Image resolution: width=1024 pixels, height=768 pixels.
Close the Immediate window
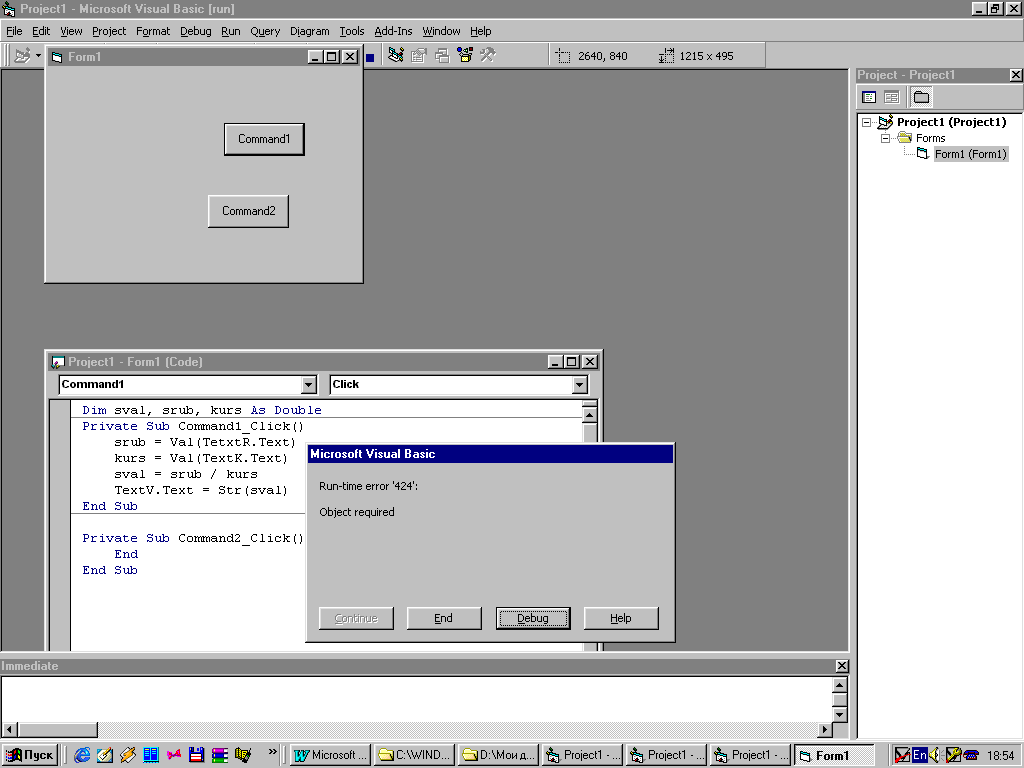point(842,665)
